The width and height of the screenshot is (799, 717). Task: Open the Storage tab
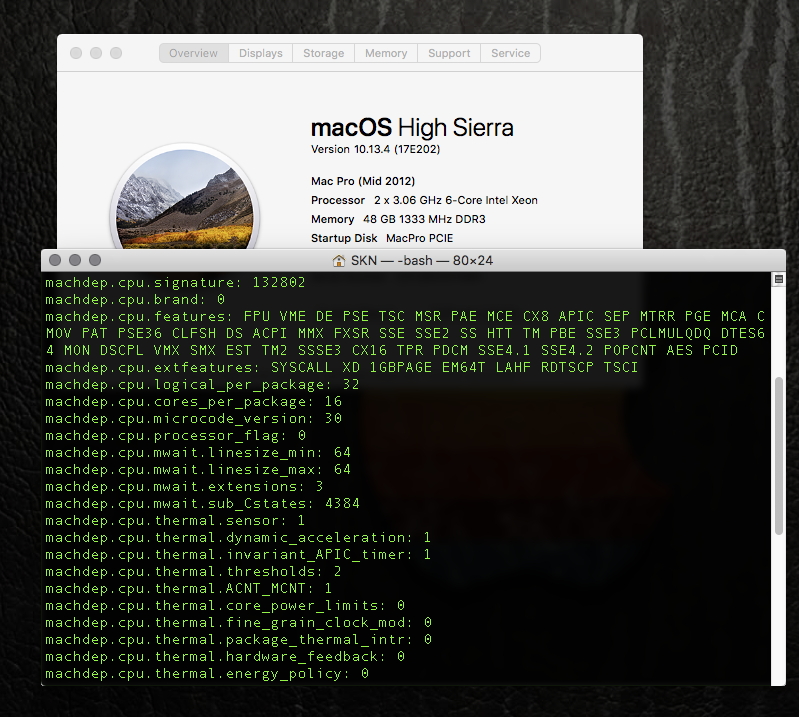(324, 53)
